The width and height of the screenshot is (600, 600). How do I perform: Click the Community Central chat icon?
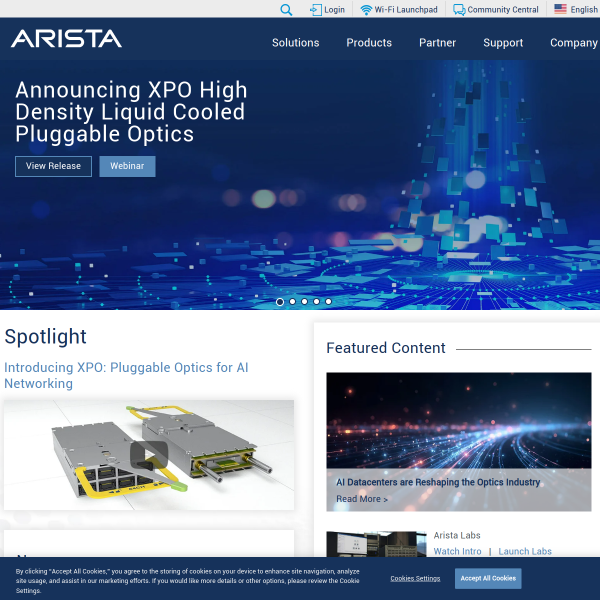pos(459,10)
